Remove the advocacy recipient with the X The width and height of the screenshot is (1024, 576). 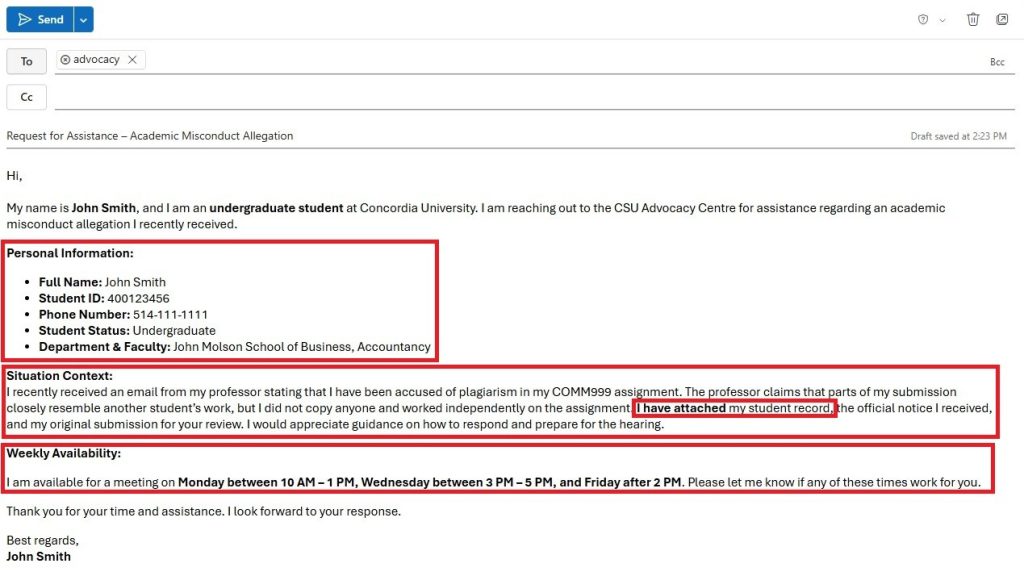point(133,59)
